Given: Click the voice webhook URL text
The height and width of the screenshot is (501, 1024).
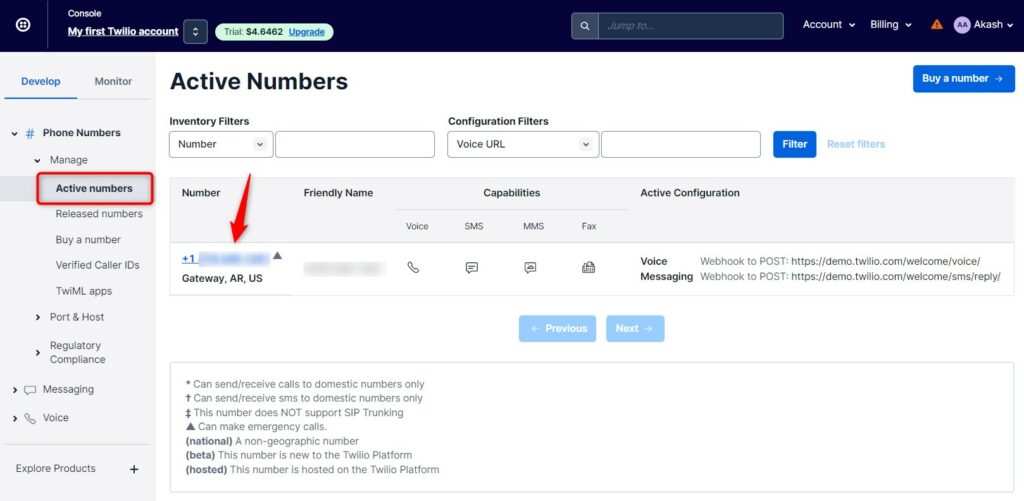Looking at the screenshot, I should [x=886, y=261].
